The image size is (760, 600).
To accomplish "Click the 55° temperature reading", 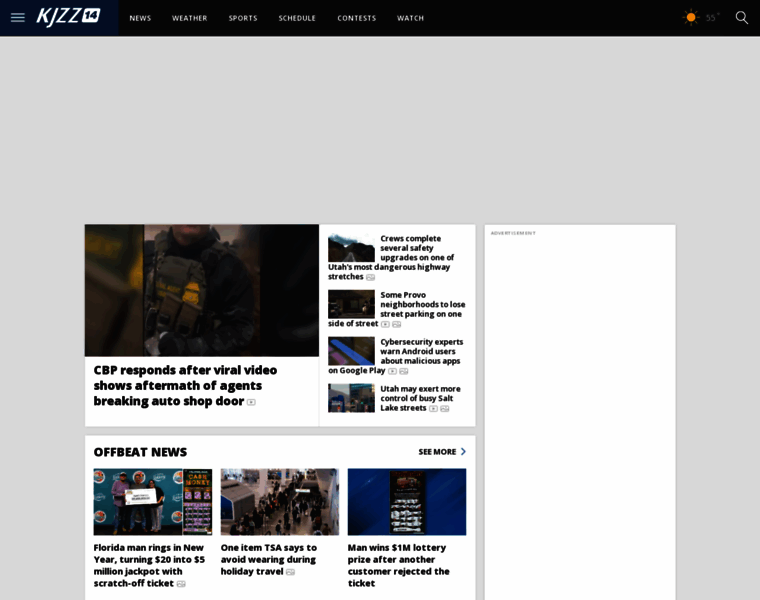I will click(x=712, y=18).
